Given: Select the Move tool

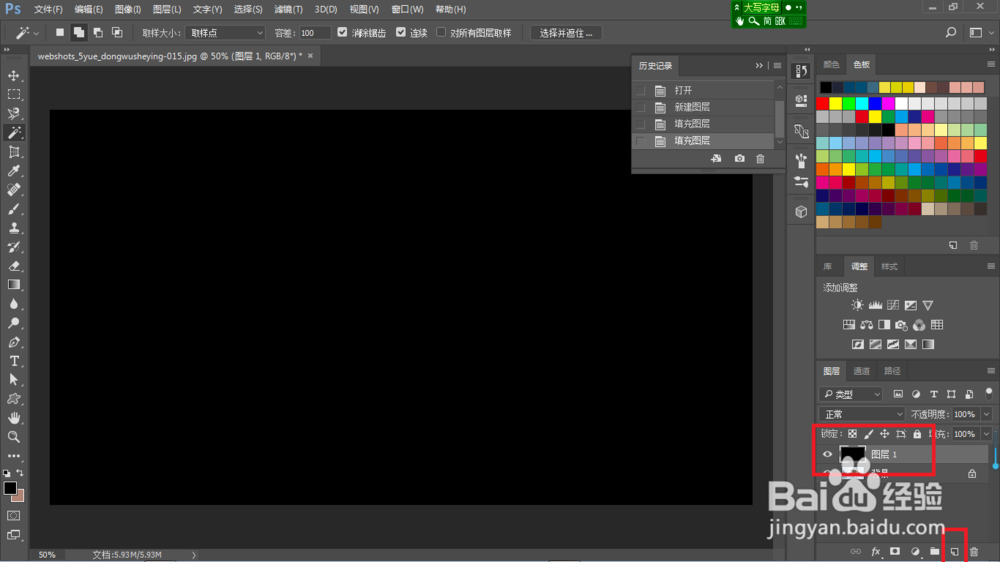Looking at the screenshot, I should (13, 76).
